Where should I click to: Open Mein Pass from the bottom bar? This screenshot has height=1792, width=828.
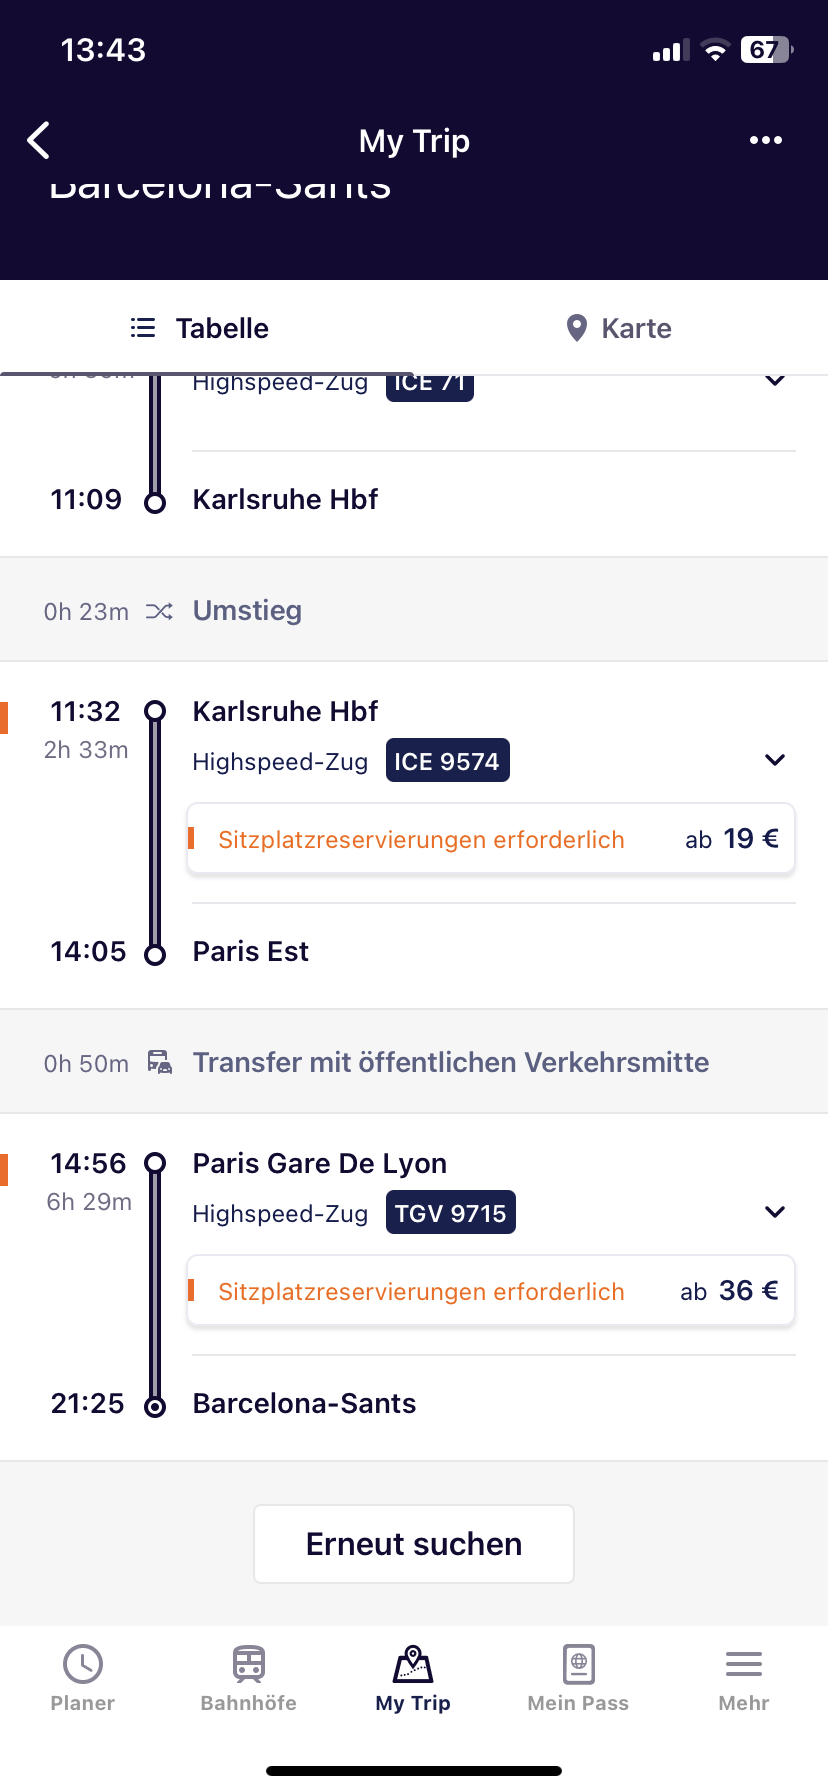pos(578,1664)
